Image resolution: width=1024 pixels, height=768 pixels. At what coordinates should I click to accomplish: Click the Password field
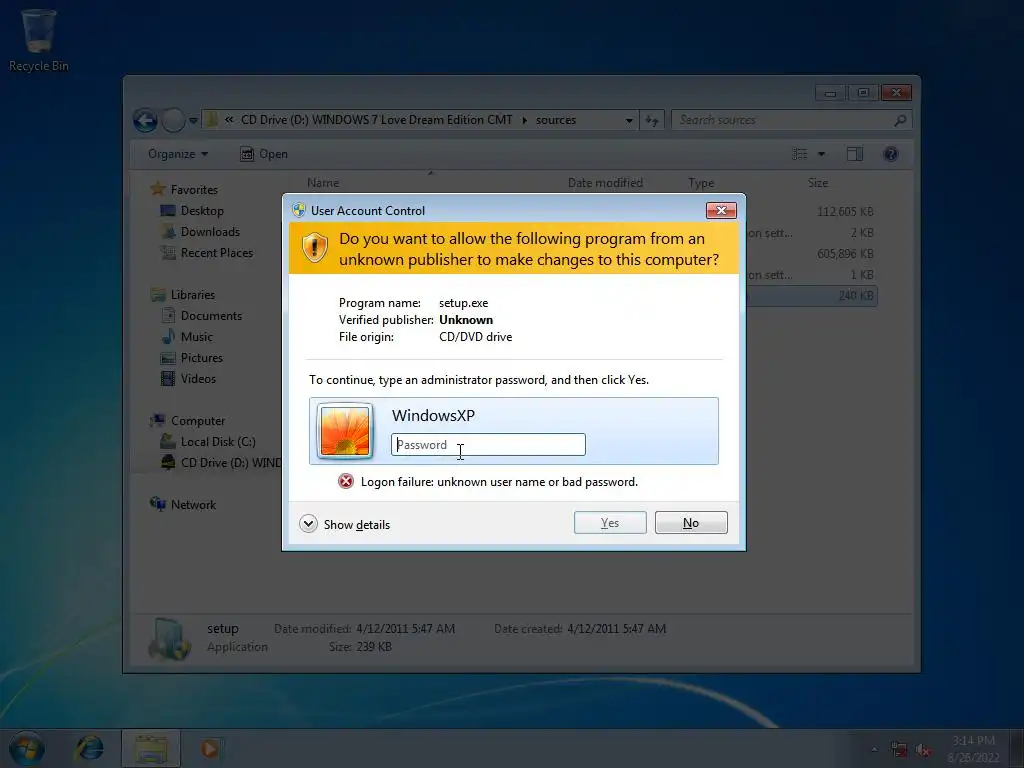pos(488,445)
